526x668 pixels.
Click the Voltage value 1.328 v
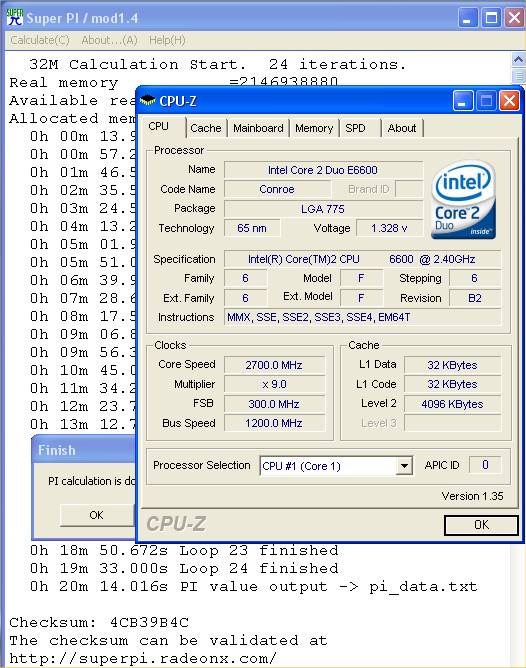(389, 228)
